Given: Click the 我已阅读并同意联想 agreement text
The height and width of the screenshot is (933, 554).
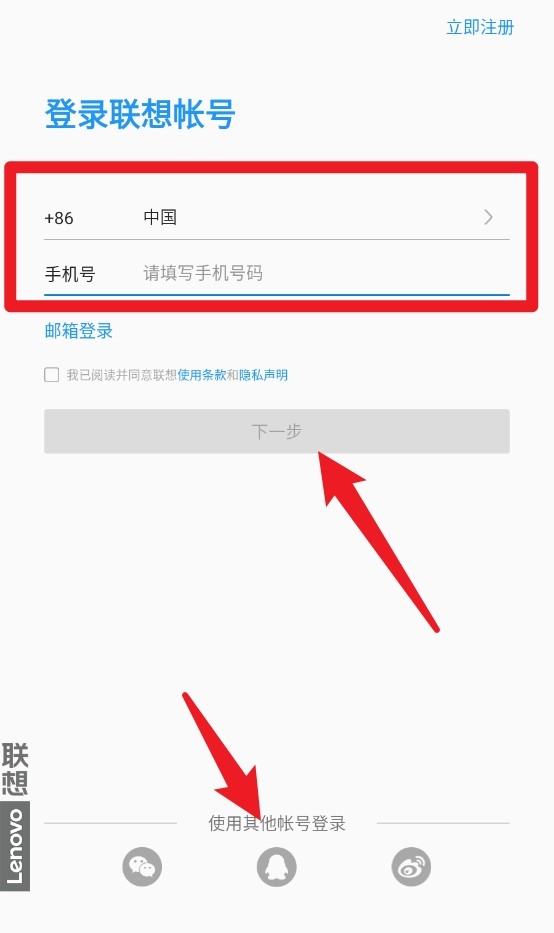Looking at the screenshot, I should (122, 375).
